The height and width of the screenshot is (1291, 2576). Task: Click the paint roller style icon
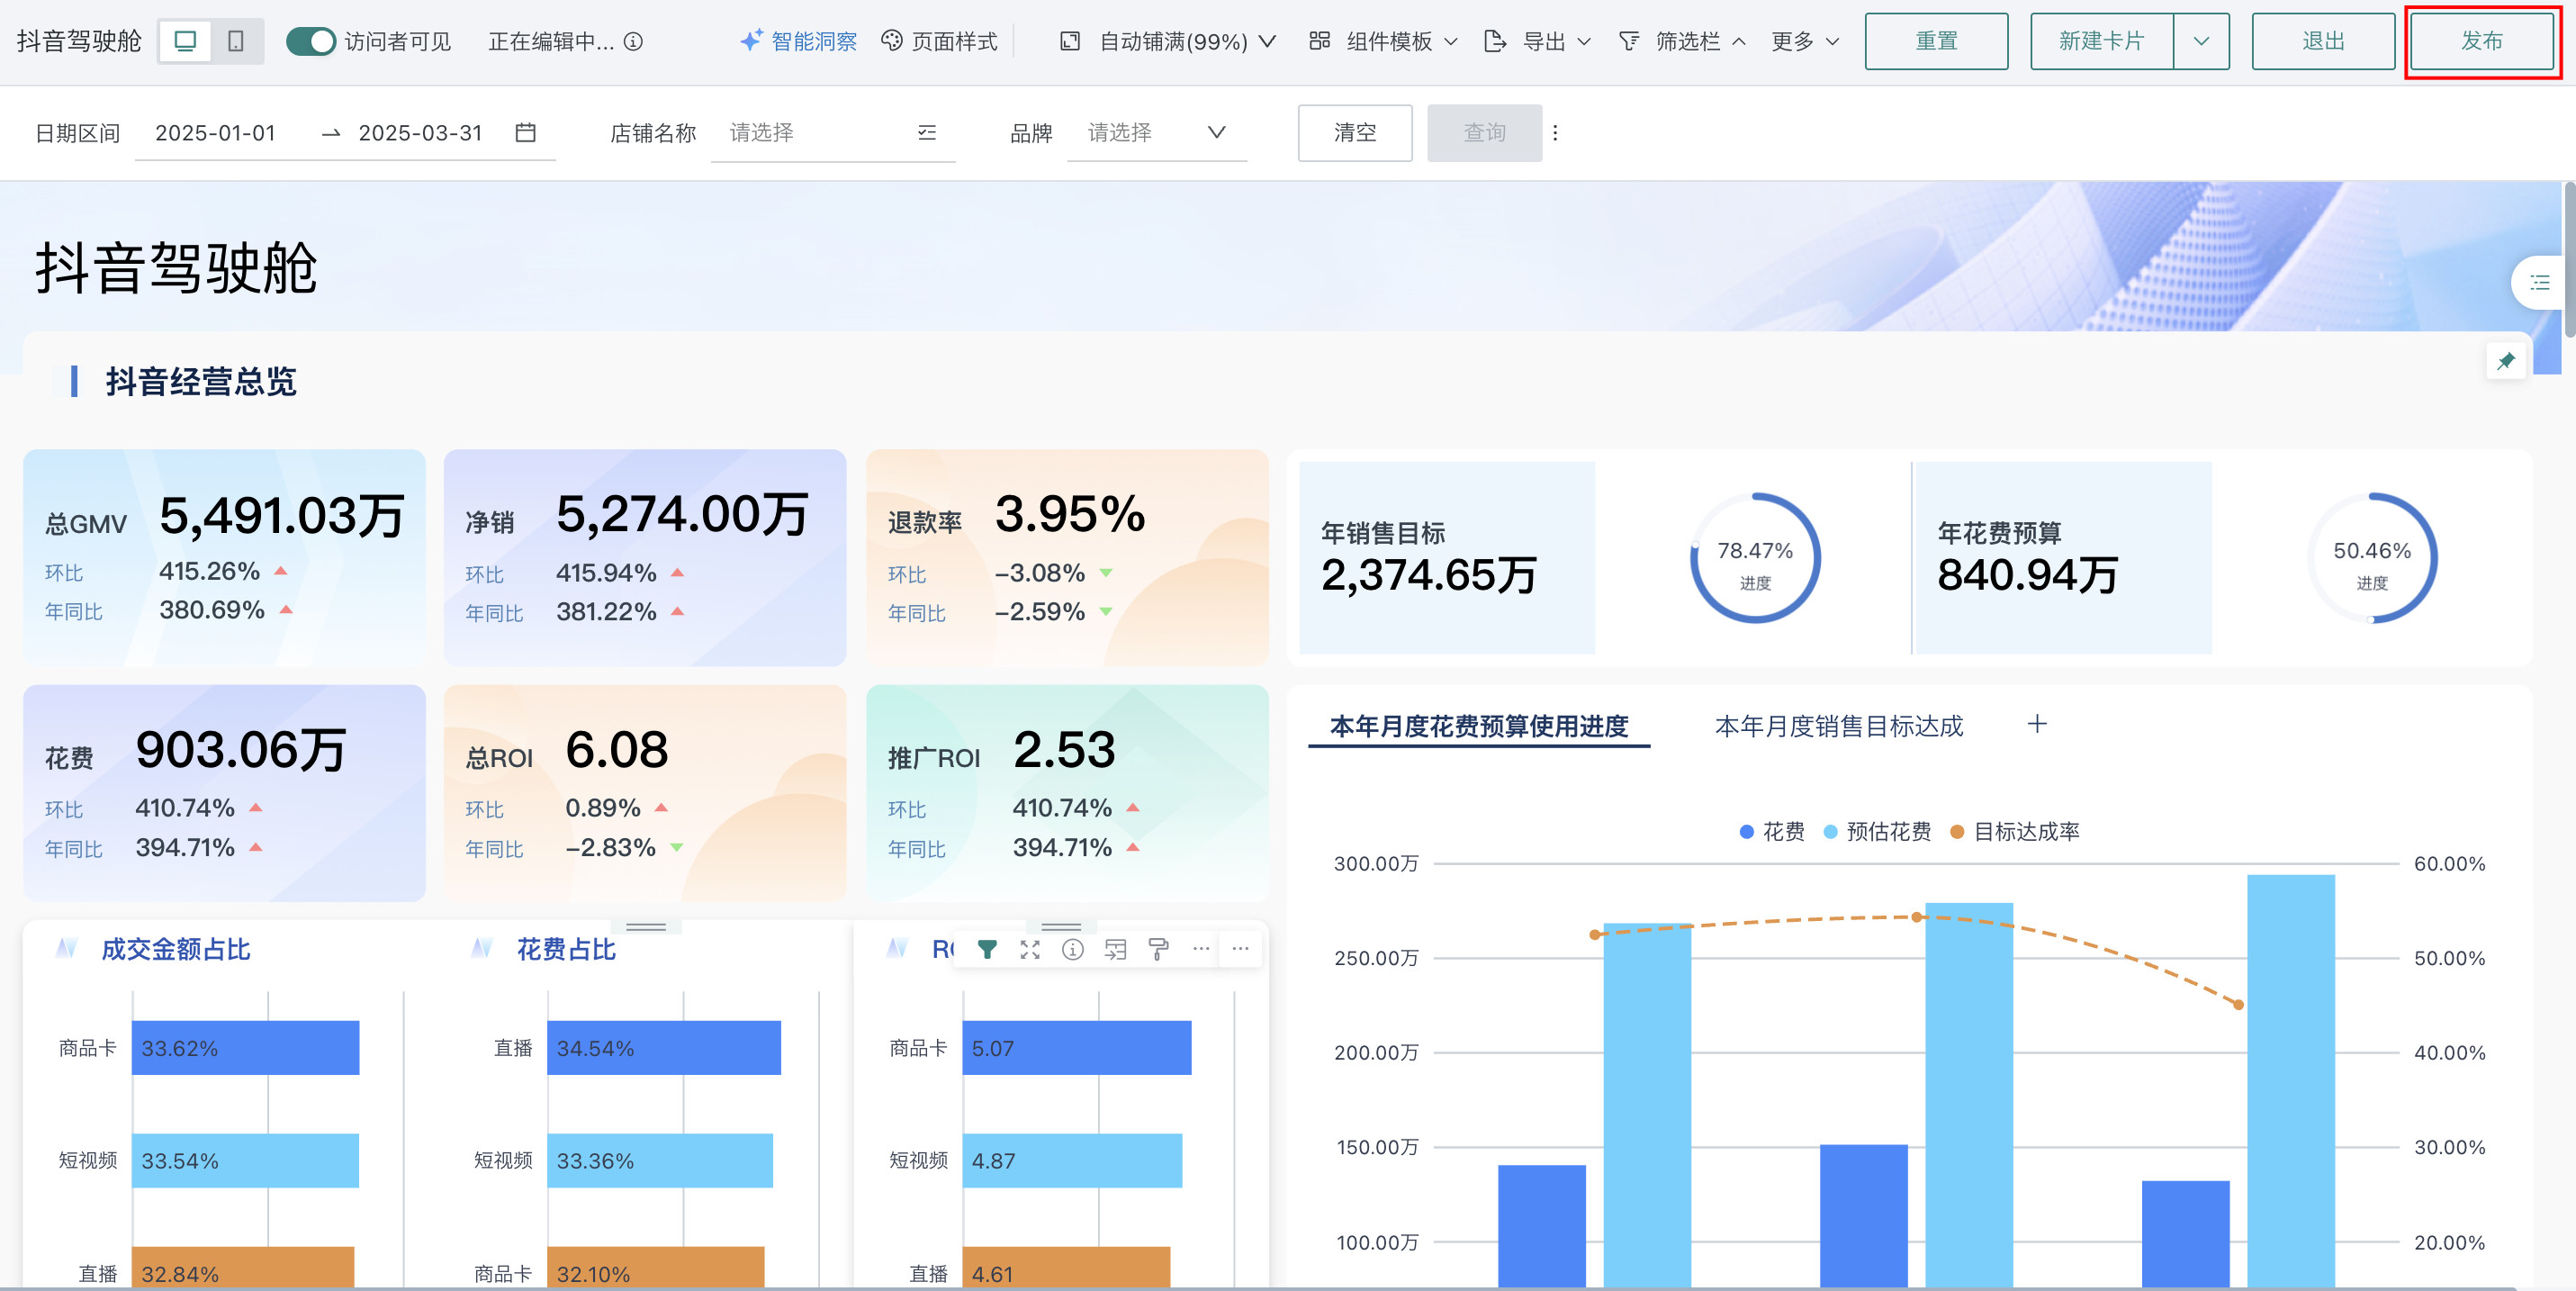point(1158,949)
